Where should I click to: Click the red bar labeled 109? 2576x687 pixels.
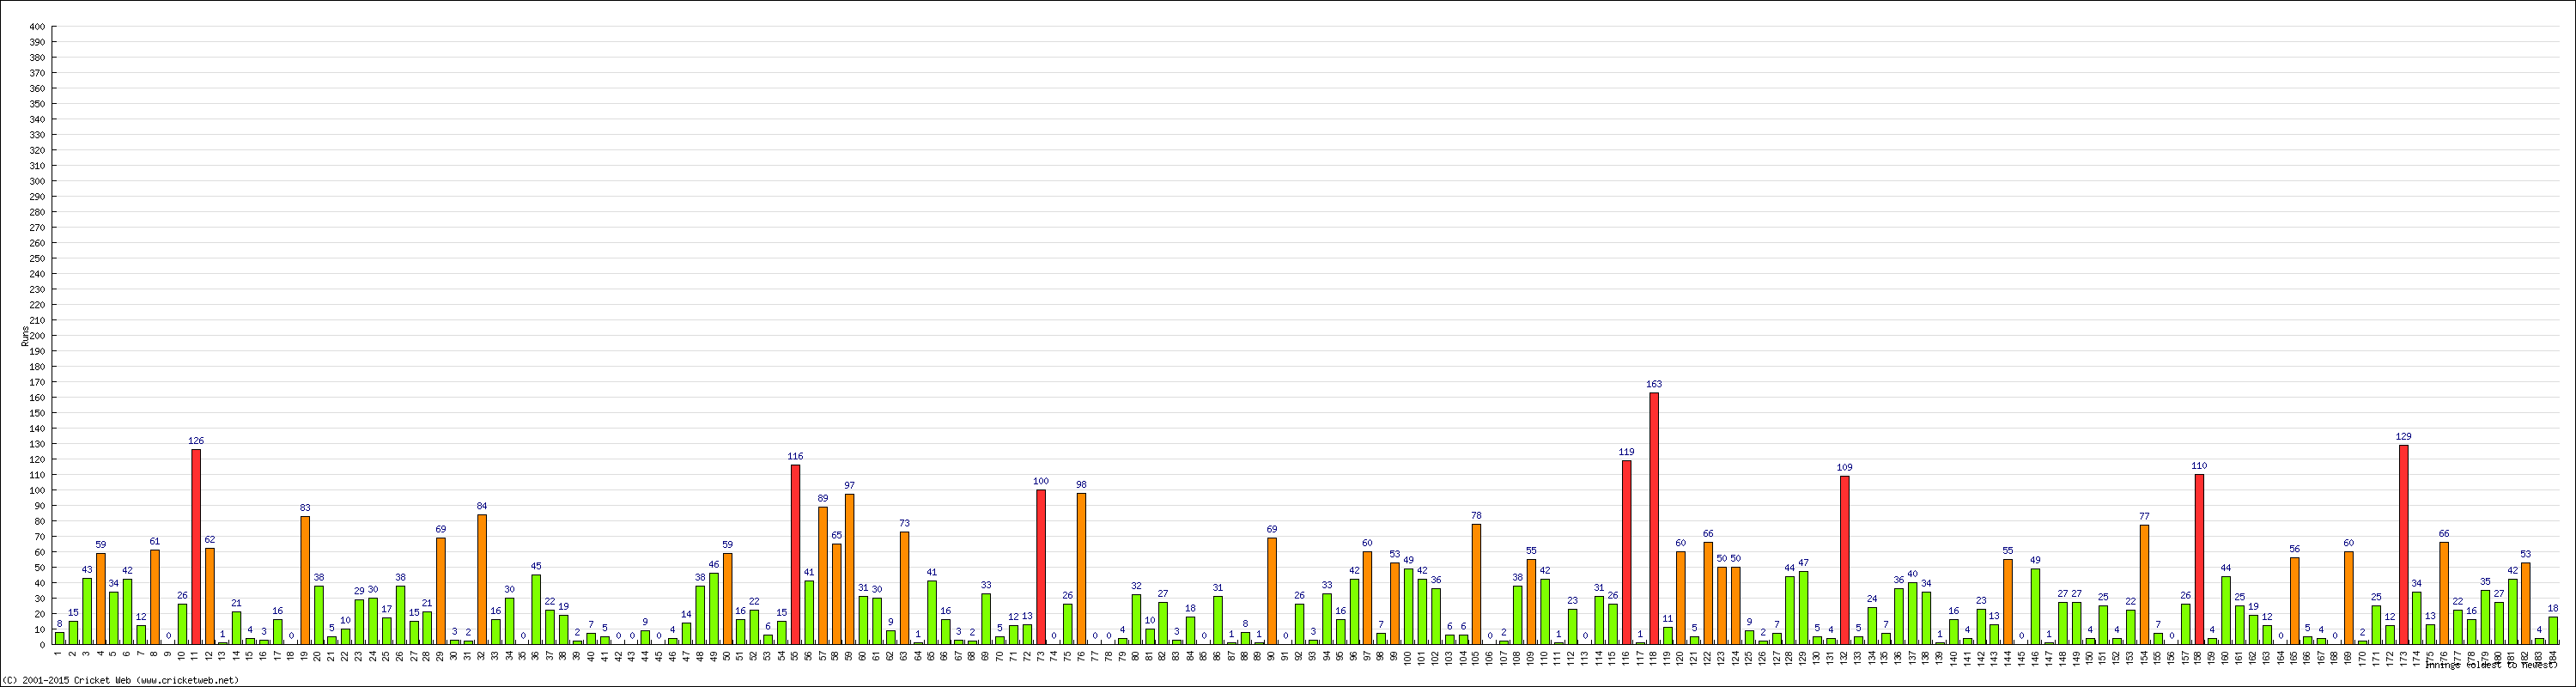pos(1845,560)
